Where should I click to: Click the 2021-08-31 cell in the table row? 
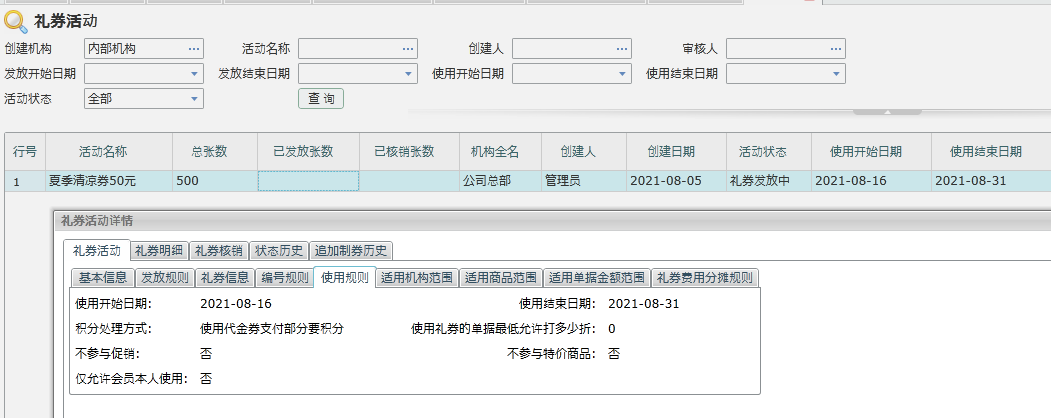tap(991, 181)
